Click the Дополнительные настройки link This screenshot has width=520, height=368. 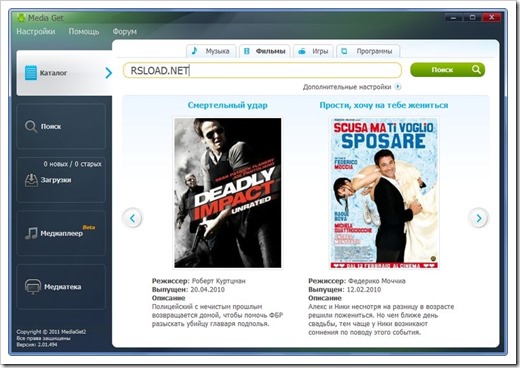pos(347,87)
